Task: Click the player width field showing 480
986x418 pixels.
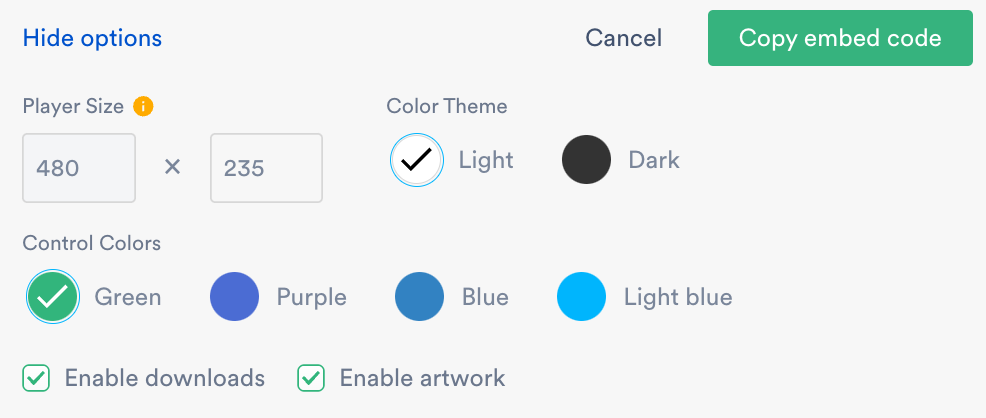Action: pos(79,168)
